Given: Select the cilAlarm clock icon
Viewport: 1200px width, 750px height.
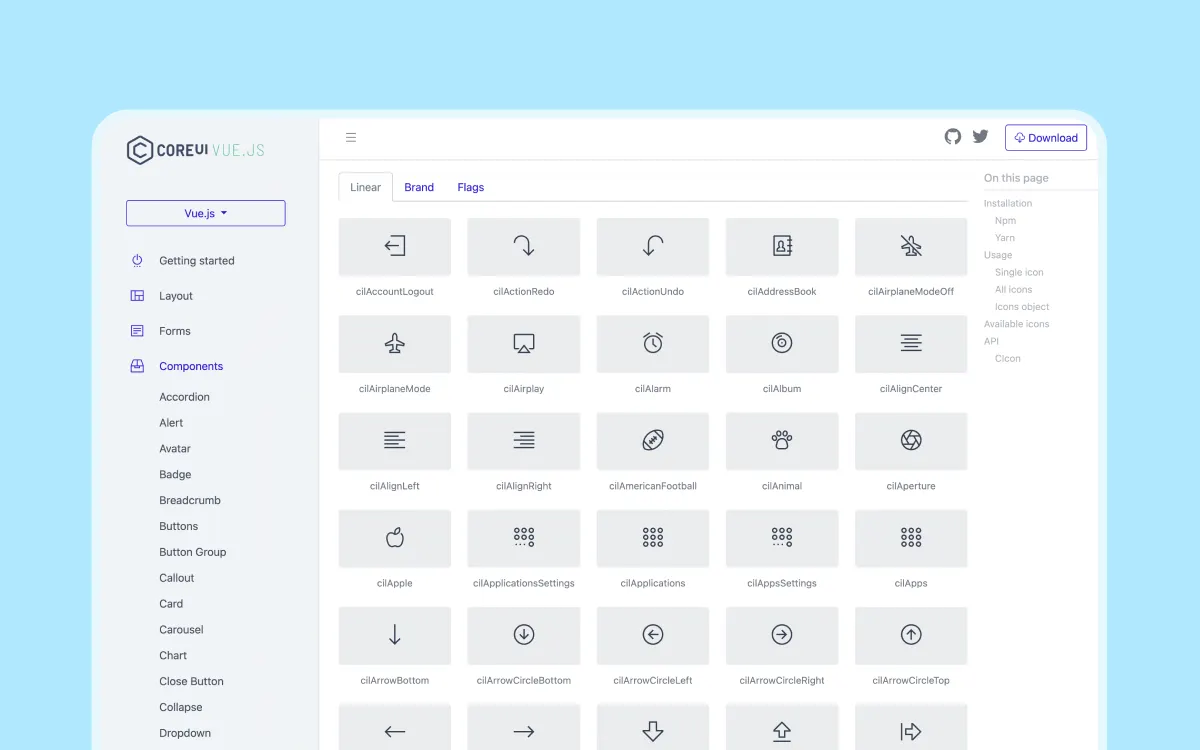Looking at the screenshot, I should 652,343.
